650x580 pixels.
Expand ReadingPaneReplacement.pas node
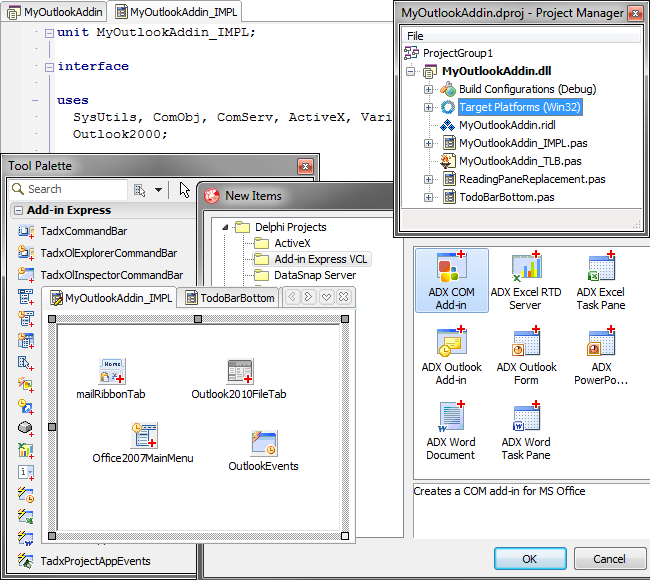pyautogui.click(x=428, y=179)
